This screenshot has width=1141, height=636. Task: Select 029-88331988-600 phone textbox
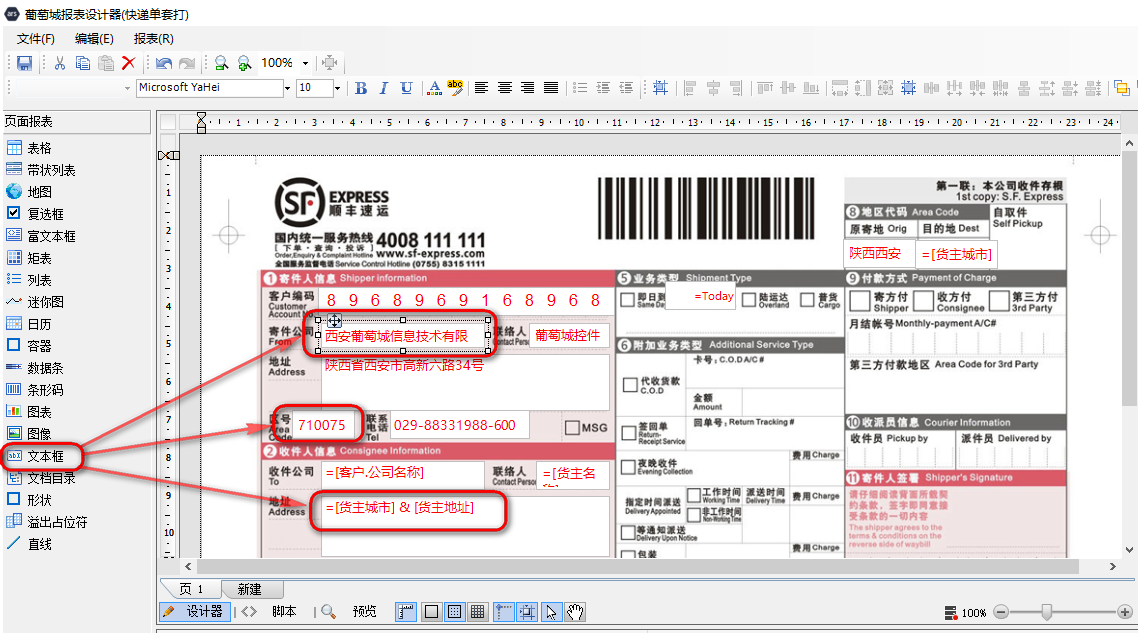(460, 425)
